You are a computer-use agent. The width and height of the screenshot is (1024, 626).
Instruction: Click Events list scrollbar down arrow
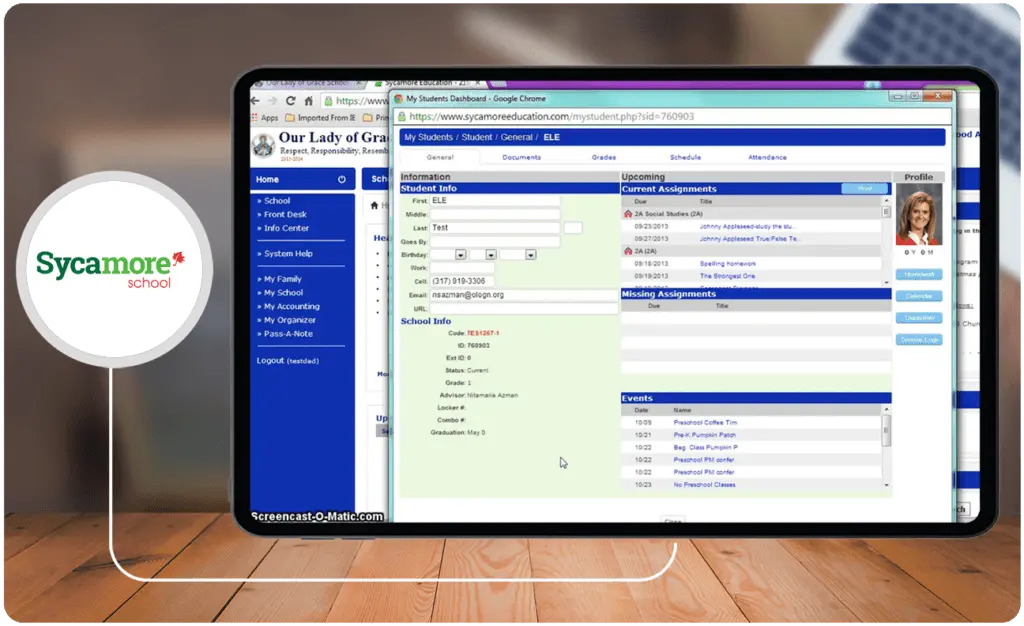[886, 485]
